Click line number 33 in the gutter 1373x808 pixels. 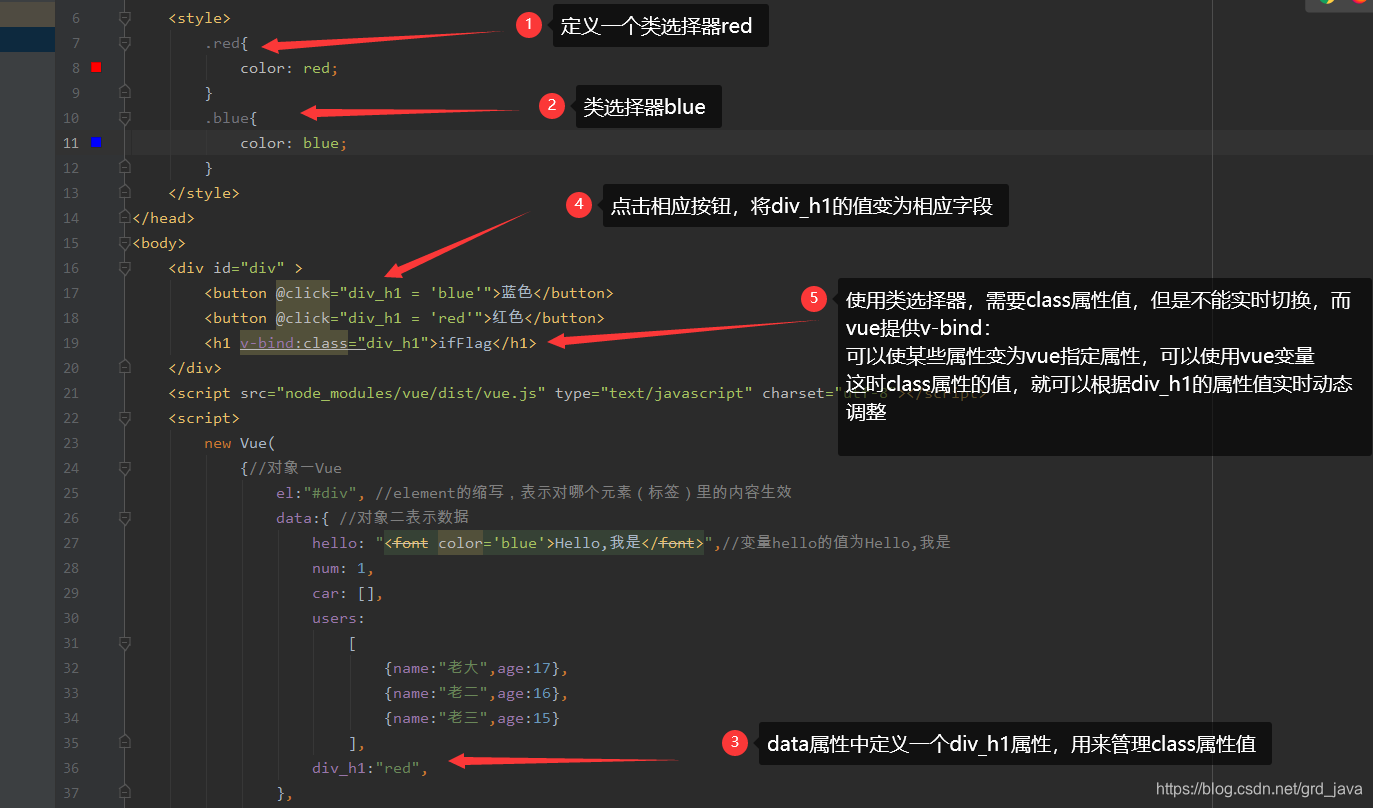click(70, 693)
